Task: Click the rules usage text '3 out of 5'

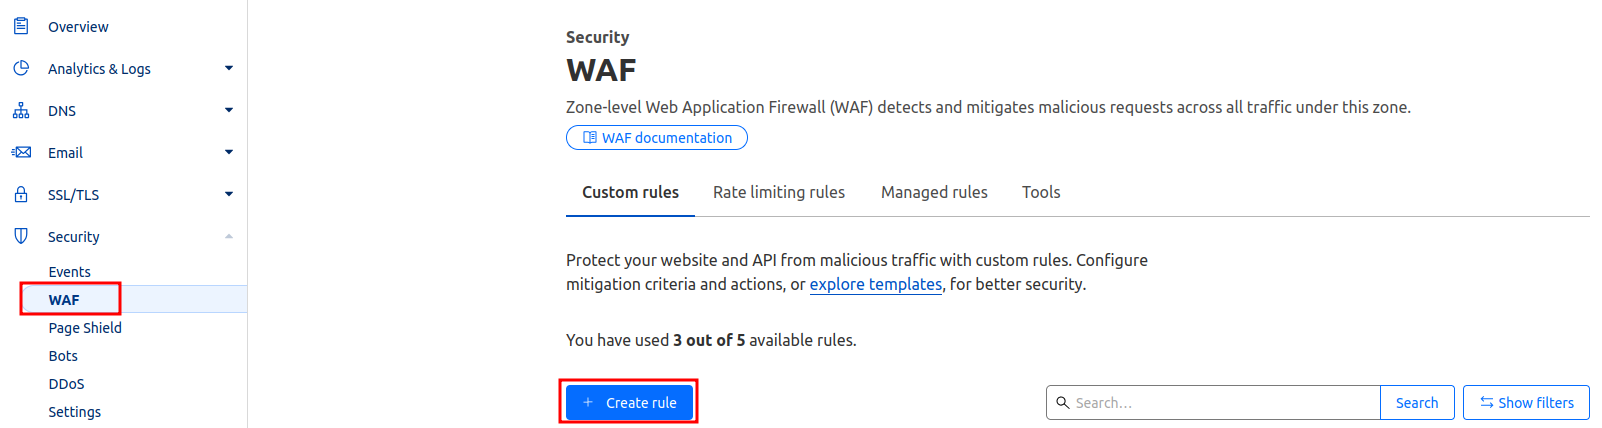Action: click(709, 340)
